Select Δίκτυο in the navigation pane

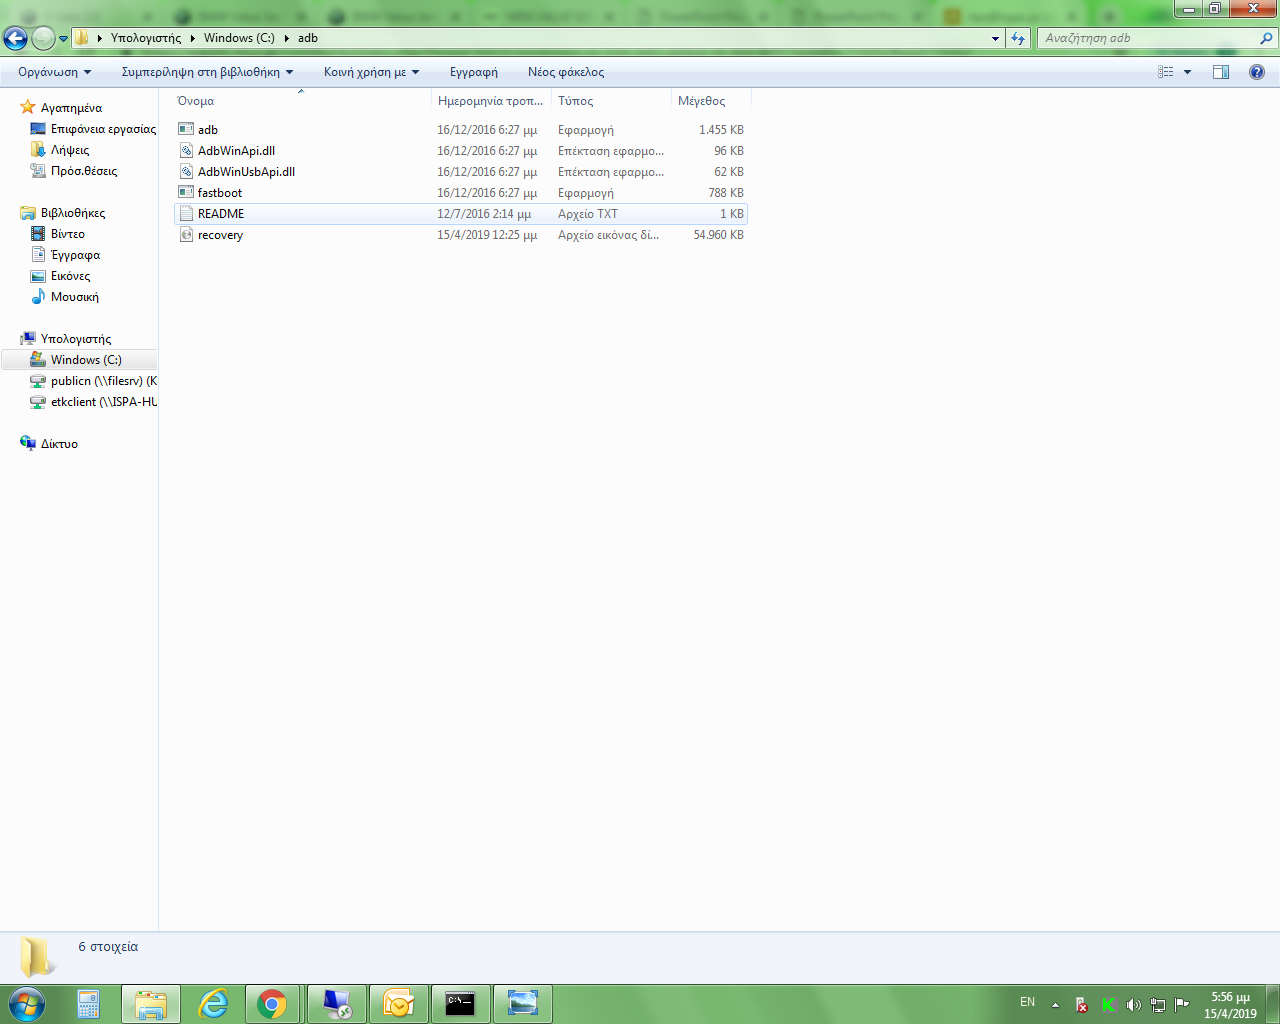tap(59, 444)
